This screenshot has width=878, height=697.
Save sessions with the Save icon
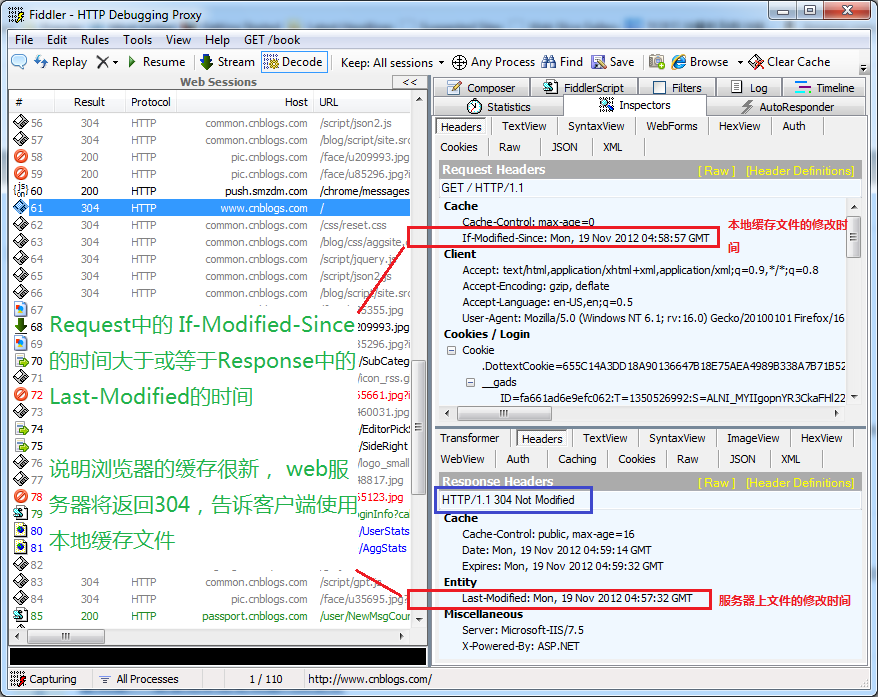click(612, 62)
